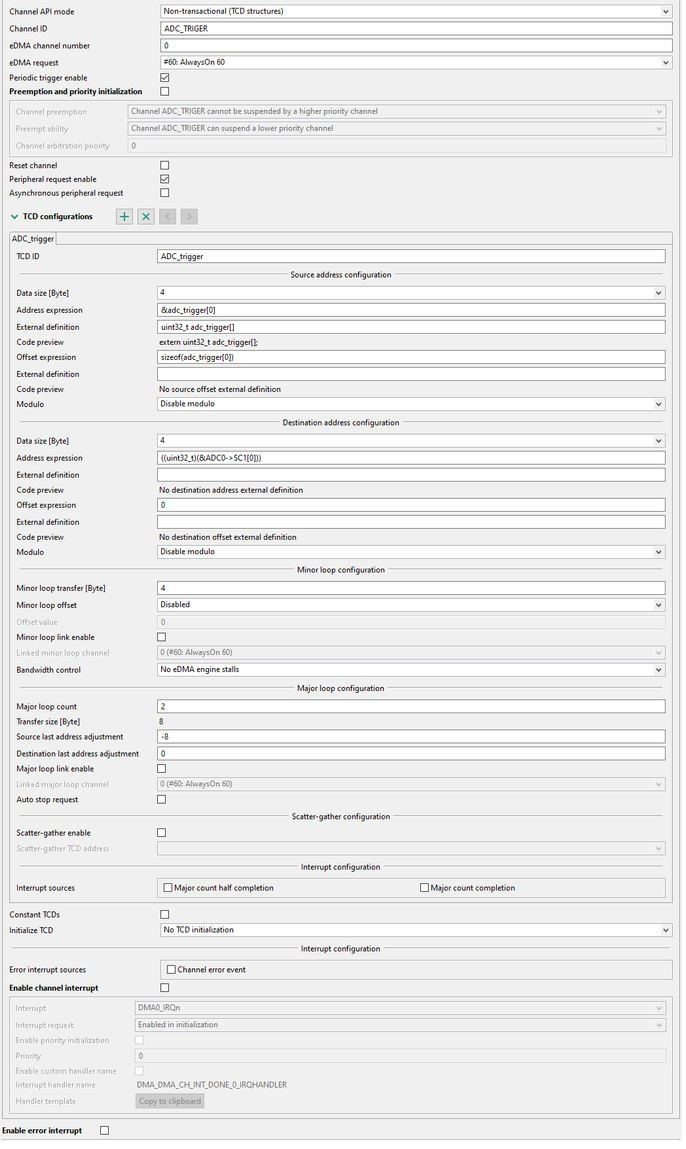The image size is (686, 1149).
Task: Disable Periodic trigger enable
Action: pyautogui.click(x=163, y=78)
